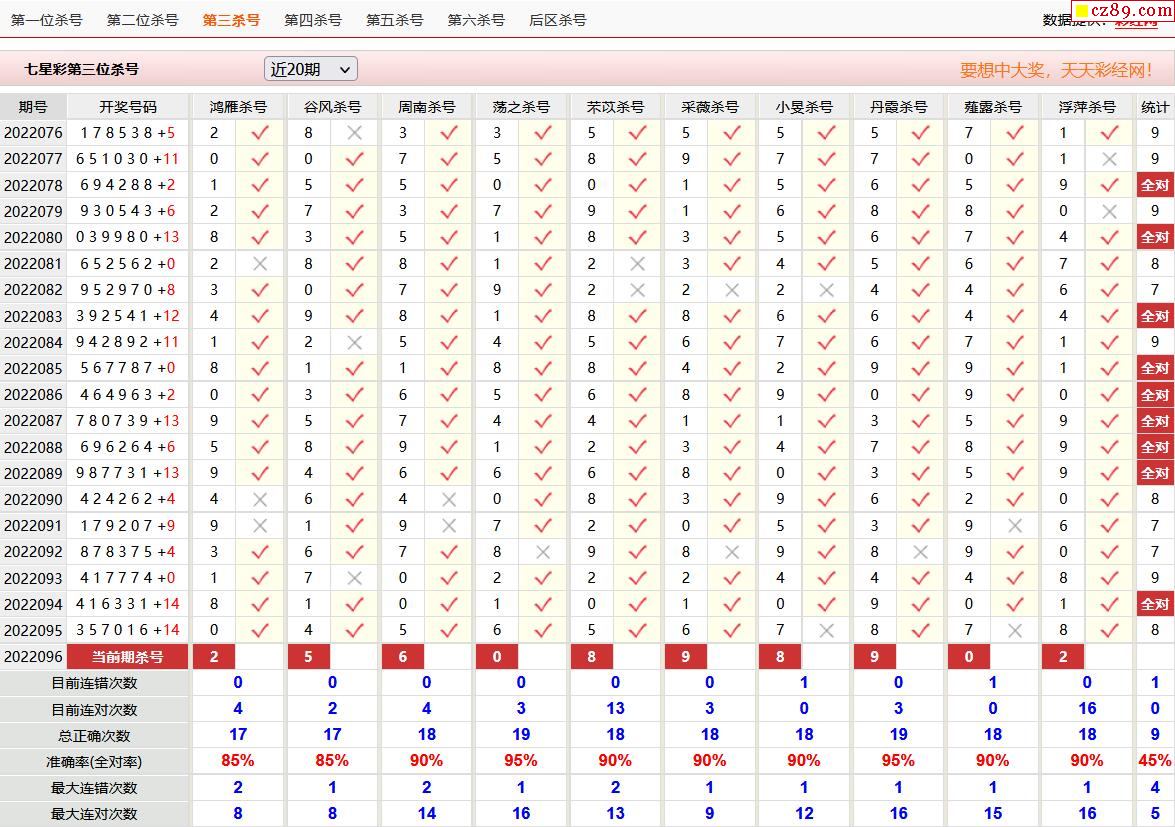Screen dimensions: 1175x827
Task: Click the X mark for 周南杀号 in row 2022090
Action: click(x=449, y=499)
